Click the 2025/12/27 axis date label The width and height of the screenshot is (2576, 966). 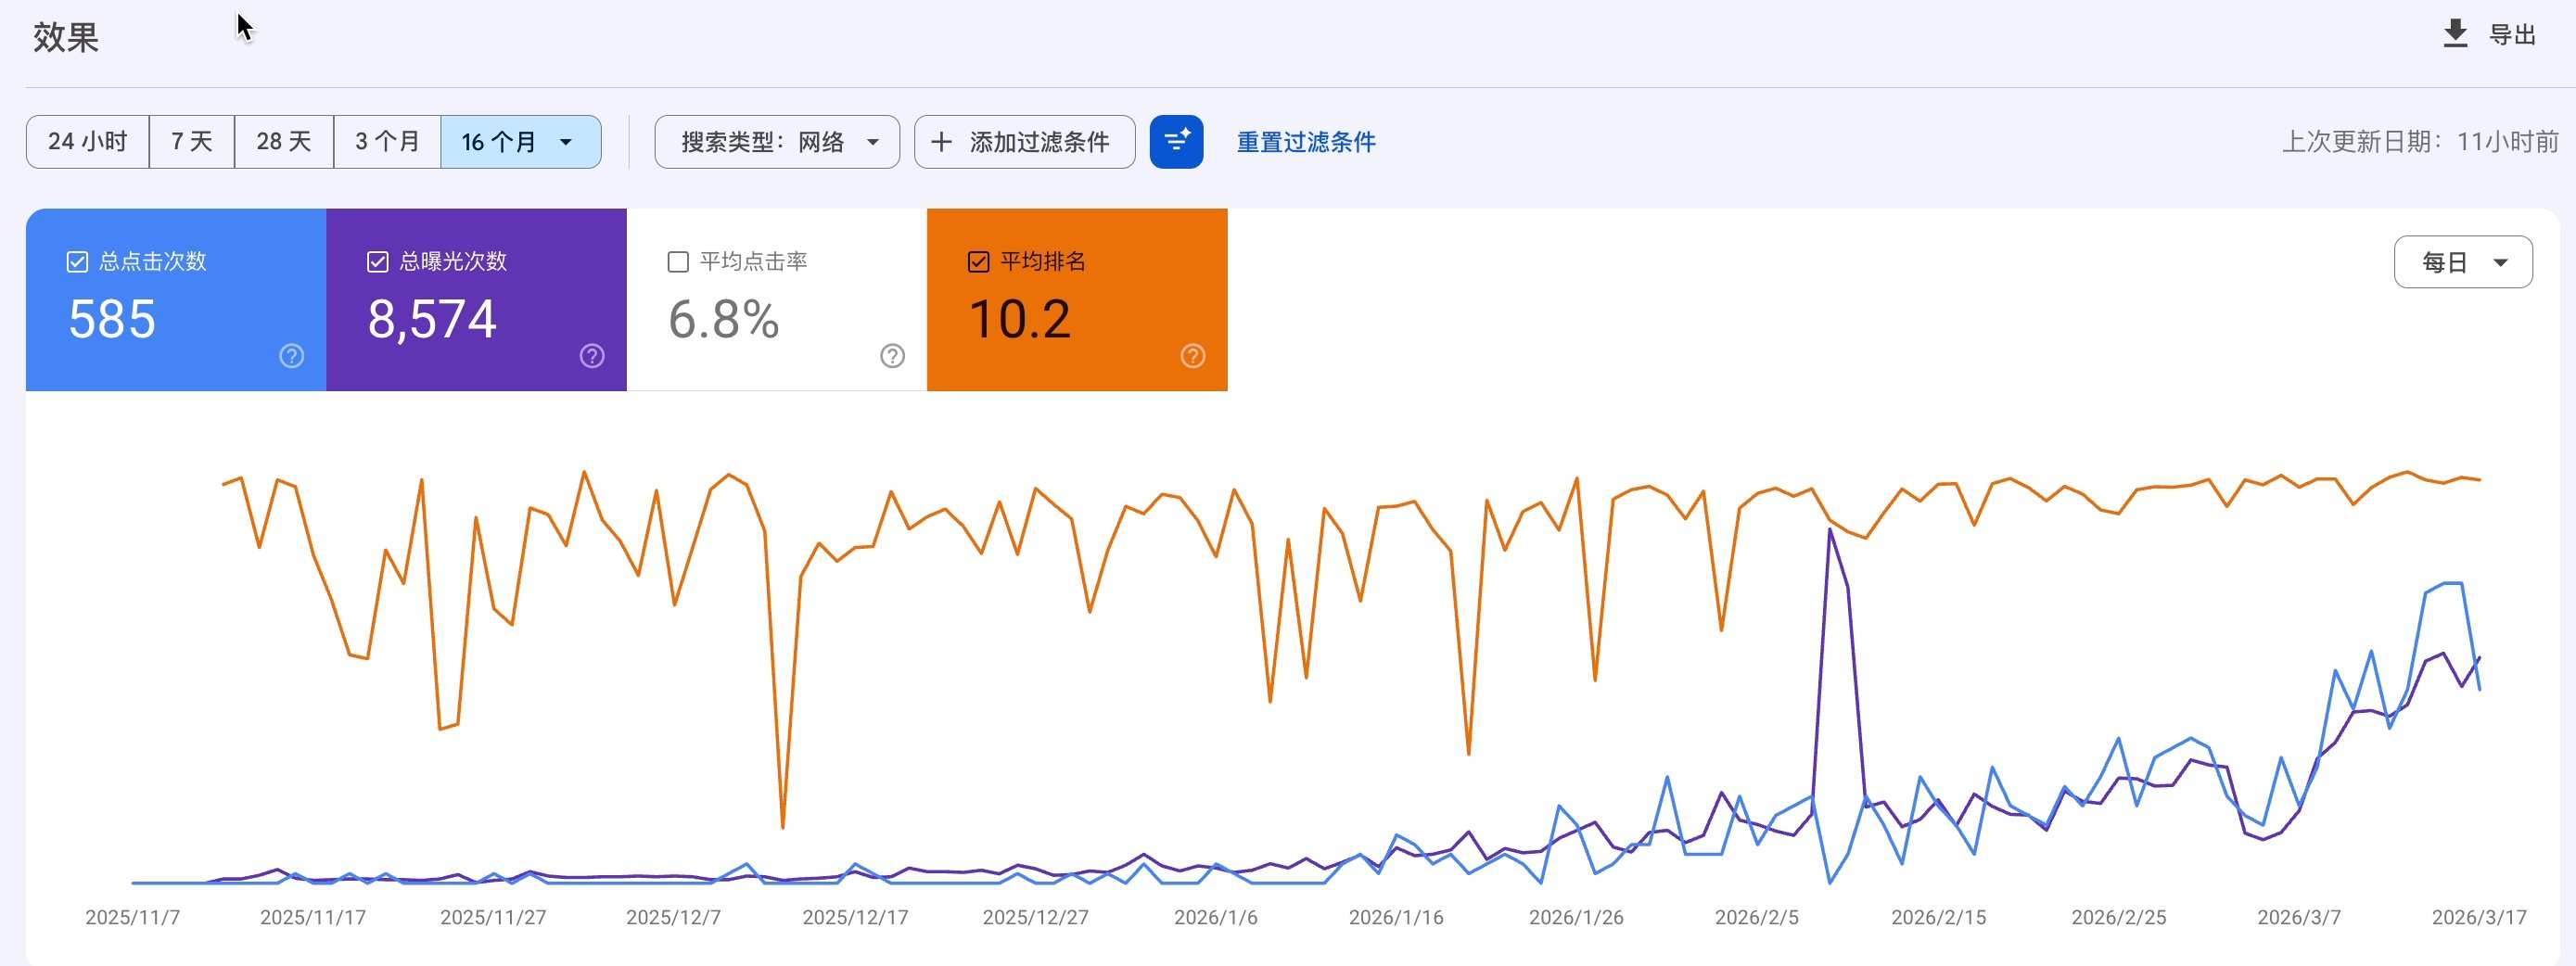[1035, 917]
